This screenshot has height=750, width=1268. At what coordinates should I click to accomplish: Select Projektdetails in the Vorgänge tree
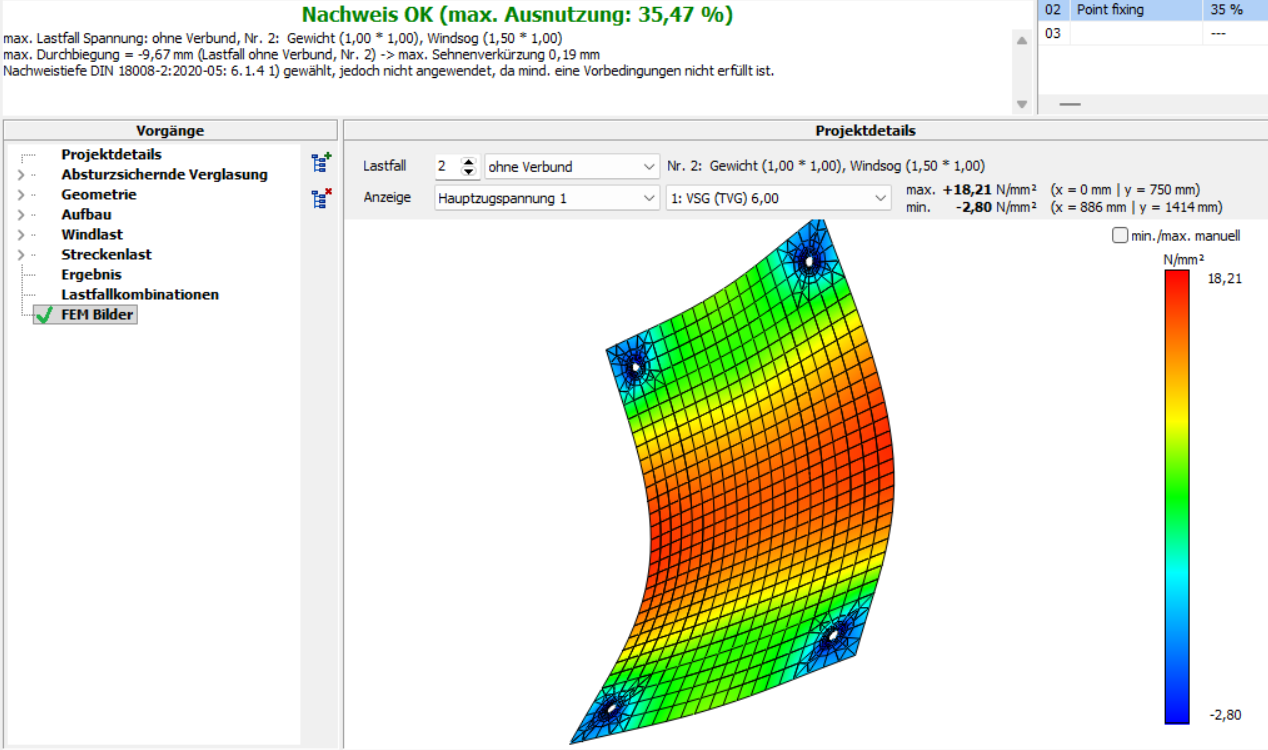[111, 155]
